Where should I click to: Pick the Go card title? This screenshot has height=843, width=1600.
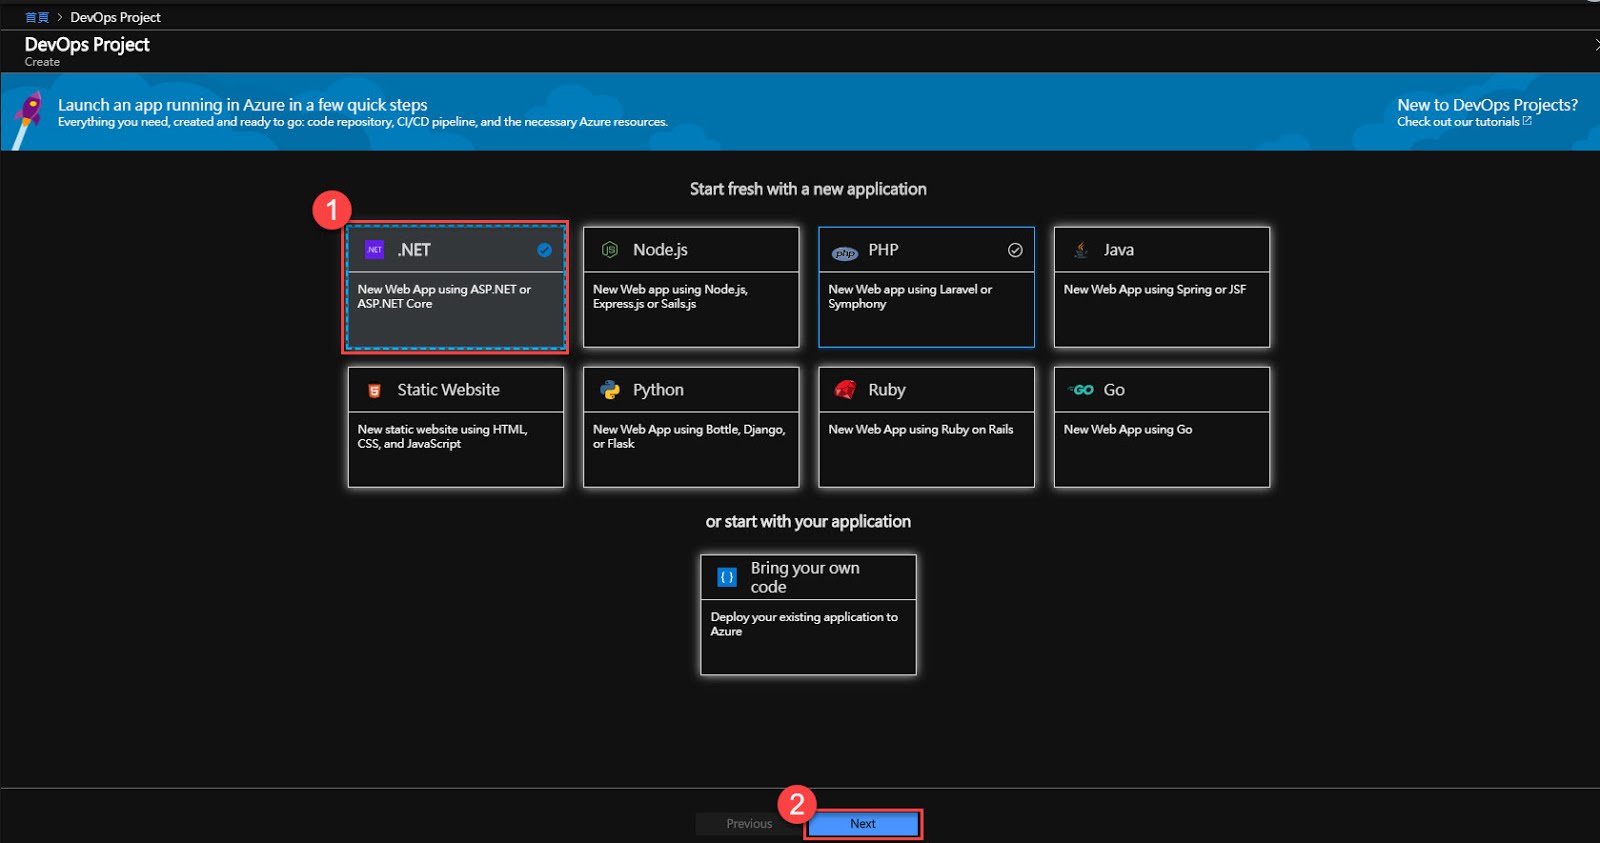tap(1114, 390)
